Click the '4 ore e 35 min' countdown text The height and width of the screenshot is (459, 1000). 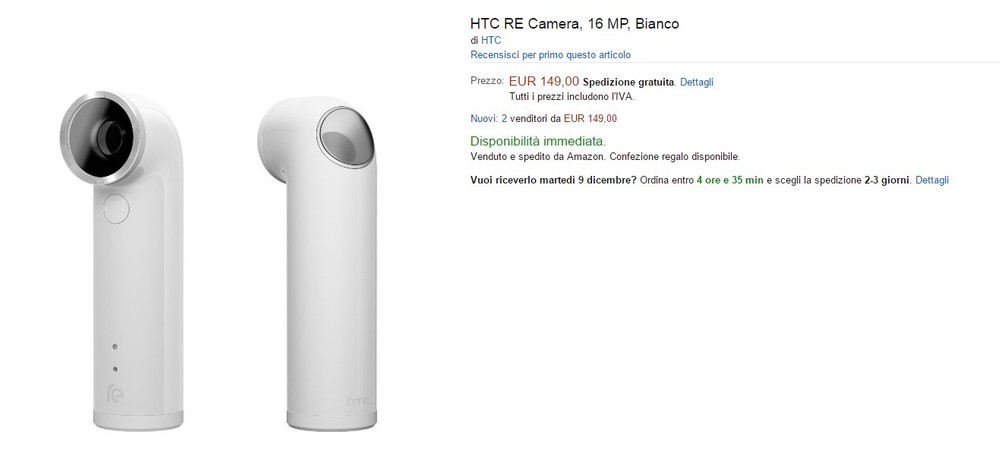click(x=730, y=180)
